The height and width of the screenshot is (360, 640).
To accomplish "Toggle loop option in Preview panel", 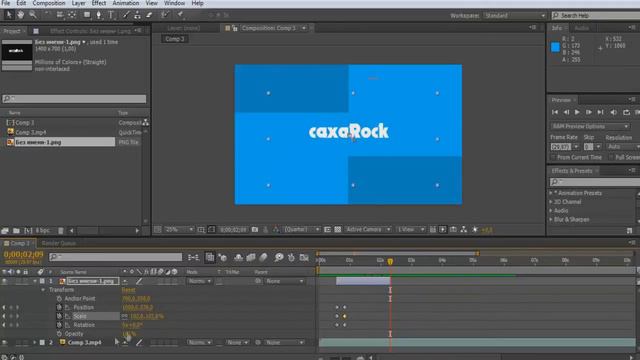I will [626, 112].
